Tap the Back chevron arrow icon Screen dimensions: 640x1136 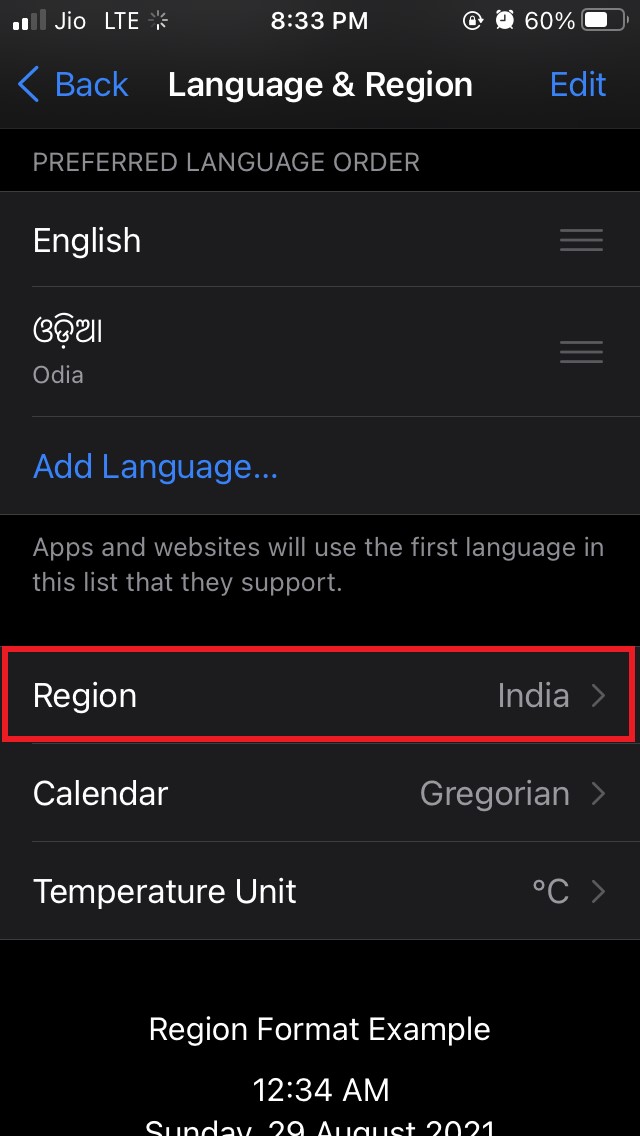(x=27, y=85)
